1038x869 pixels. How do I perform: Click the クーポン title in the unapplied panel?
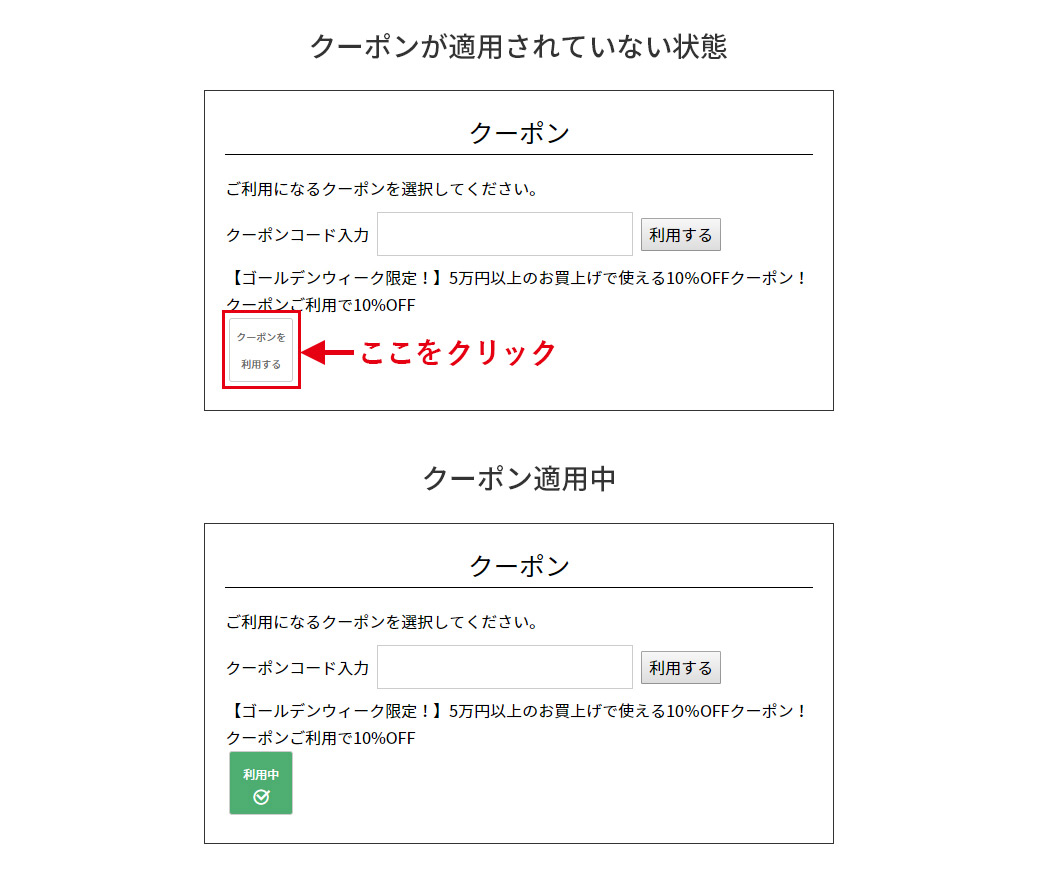[519, 133]
